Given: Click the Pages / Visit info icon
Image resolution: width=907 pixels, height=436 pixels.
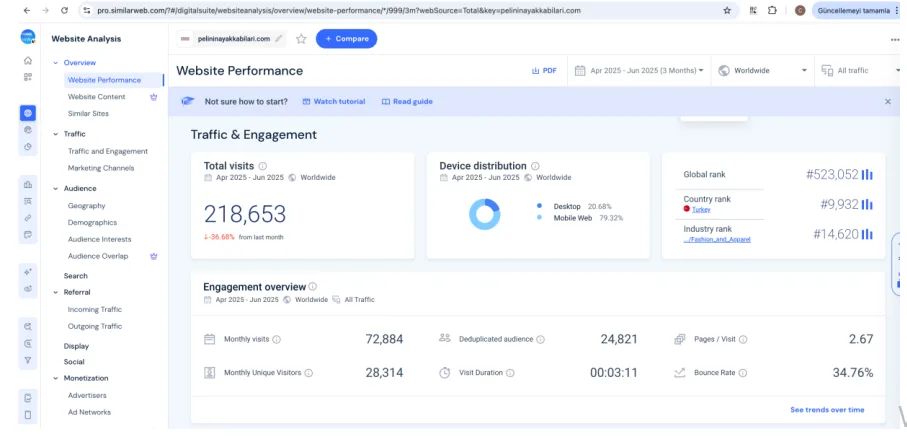Looking at the screenshot, I should point(743,339).
